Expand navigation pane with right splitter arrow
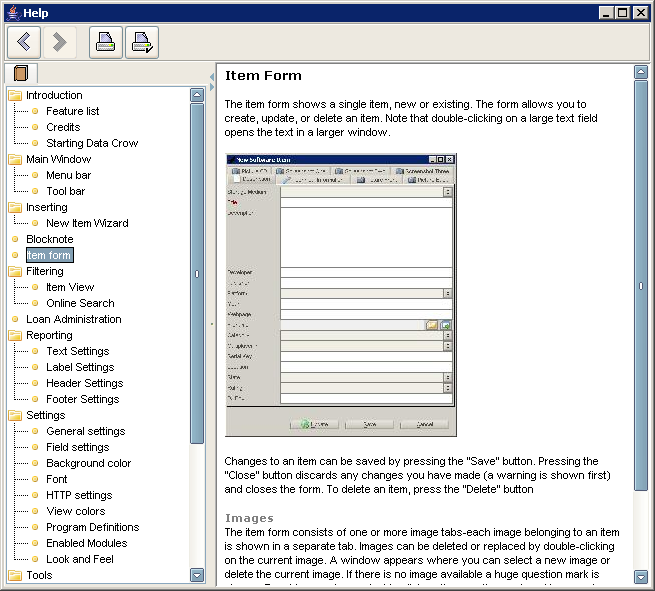Image resolution: width=655 pixels, height=591 pixels. (212, 87)
